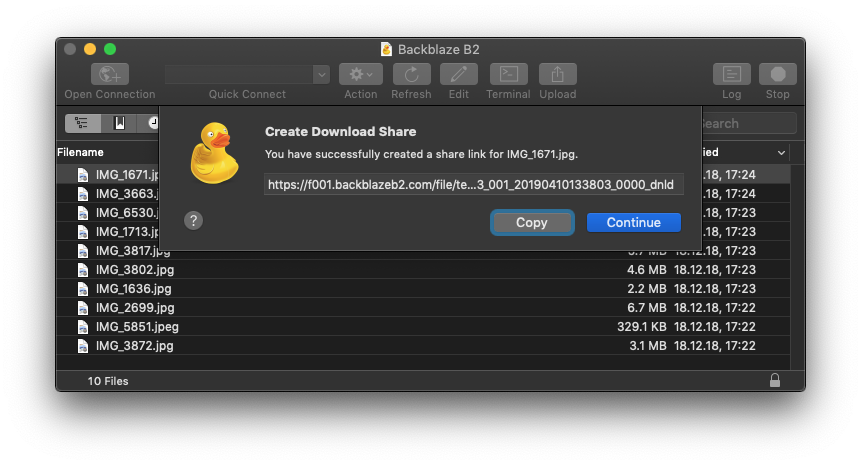
Task: Select file IMG_3802.jpg
Action: (423, 270)
